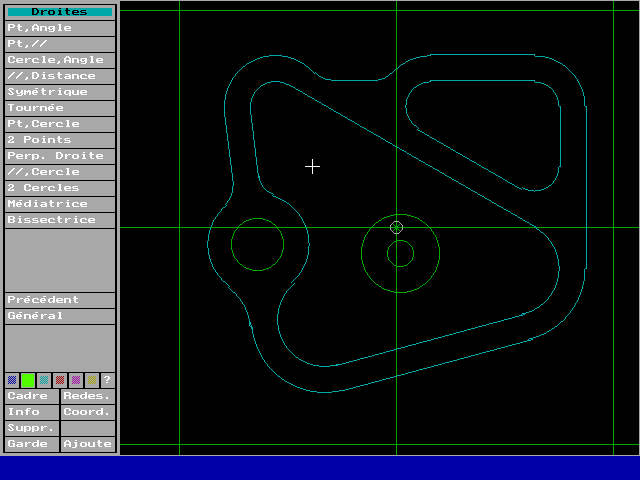Select the blue color swatch

12,380
